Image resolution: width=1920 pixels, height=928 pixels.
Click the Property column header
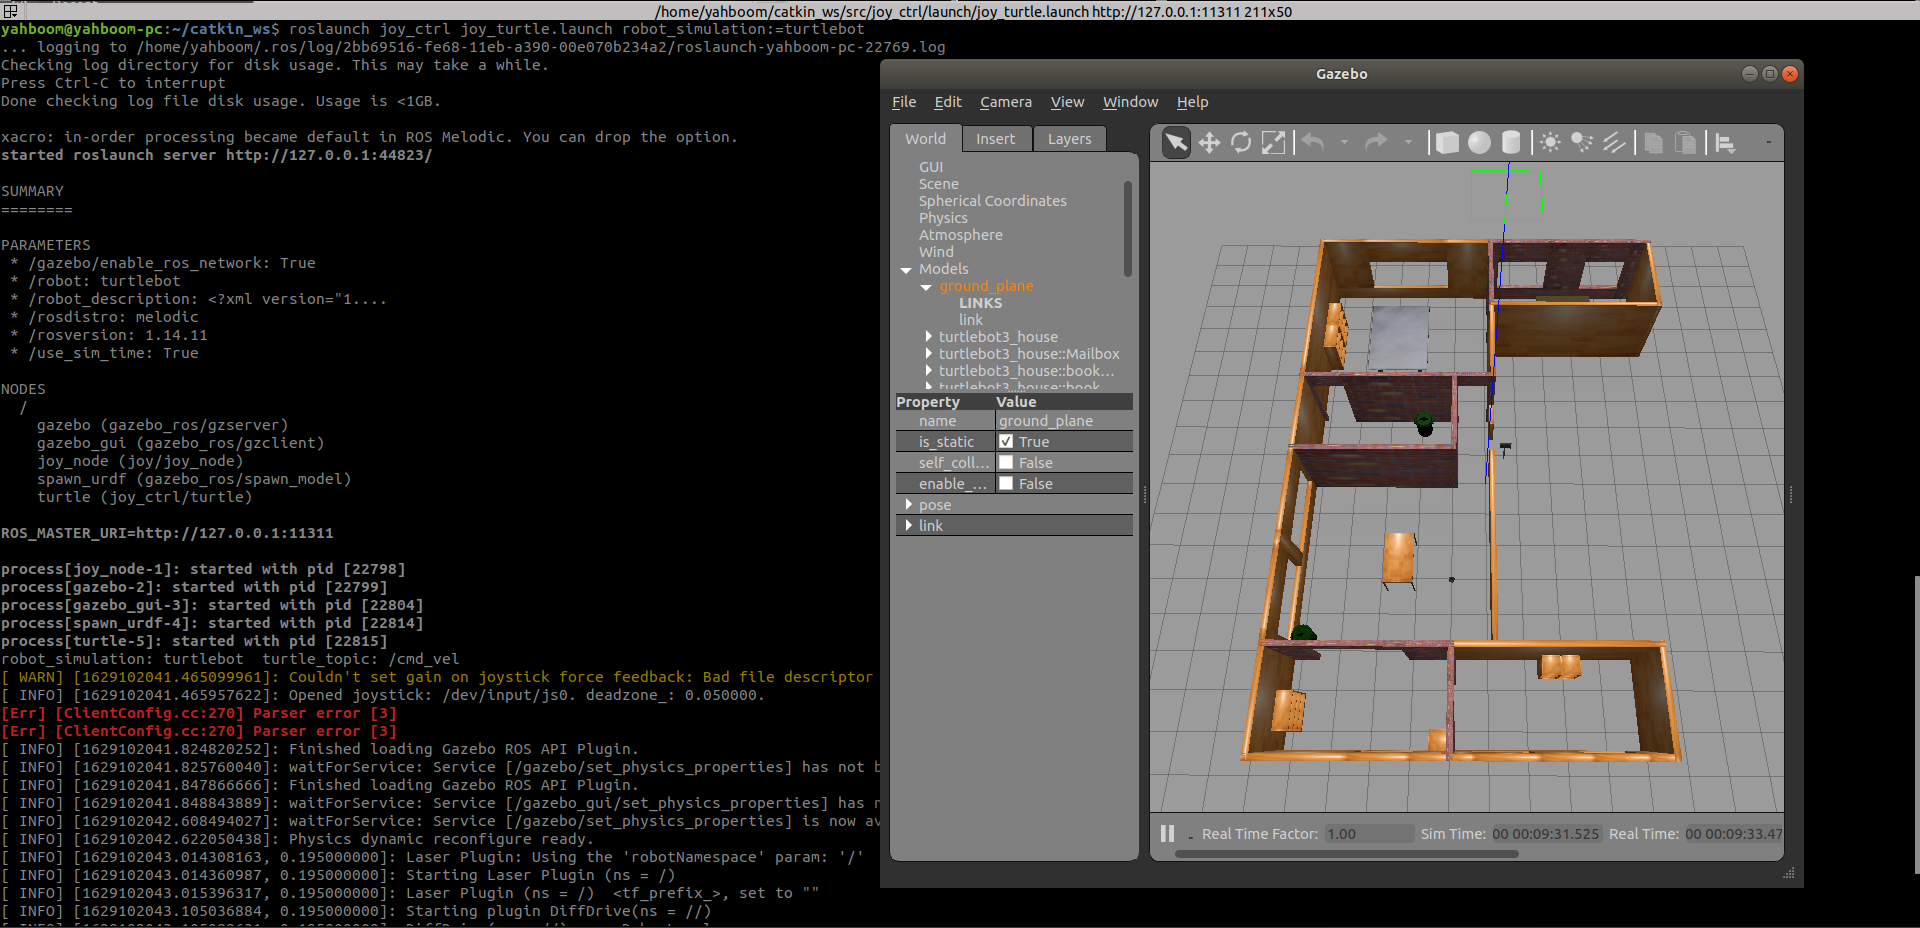[x=945, y=402]
